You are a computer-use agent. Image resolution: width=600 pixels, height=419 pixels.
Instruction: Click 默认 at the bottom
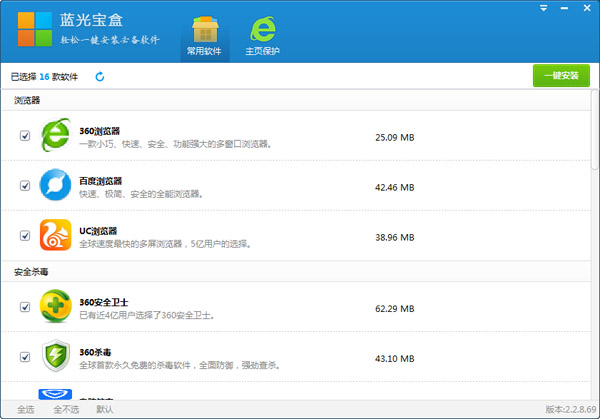point(104,409)
